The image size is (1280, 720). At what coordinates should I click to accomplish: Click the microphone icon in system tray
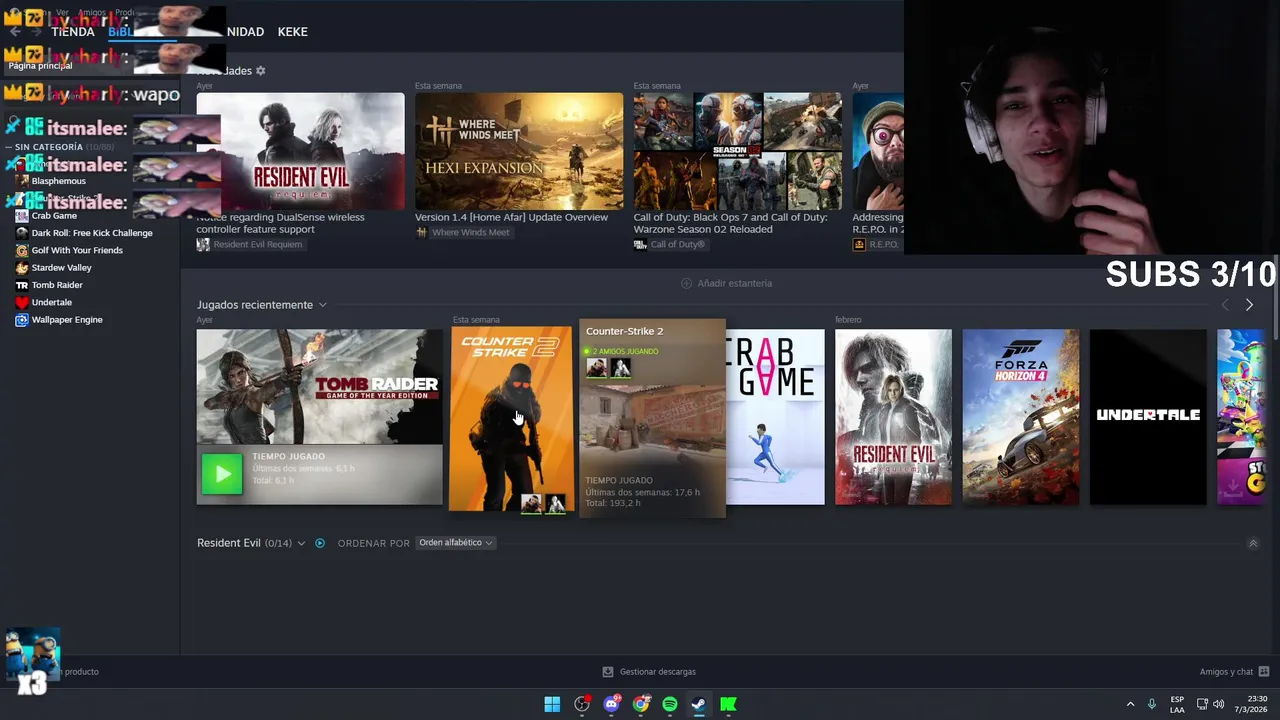(1152, 704)
